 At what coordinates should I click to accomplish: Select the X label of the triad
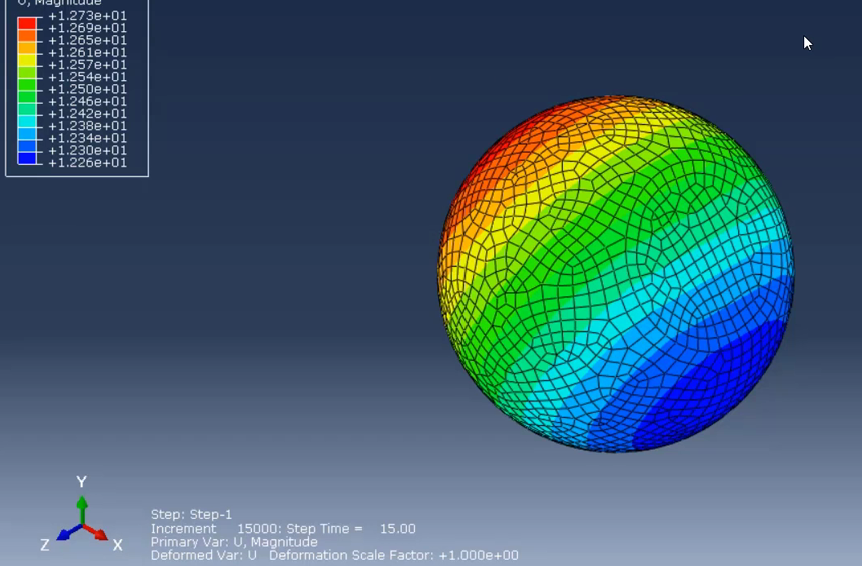pyautogui.click(x=117, y=545)
